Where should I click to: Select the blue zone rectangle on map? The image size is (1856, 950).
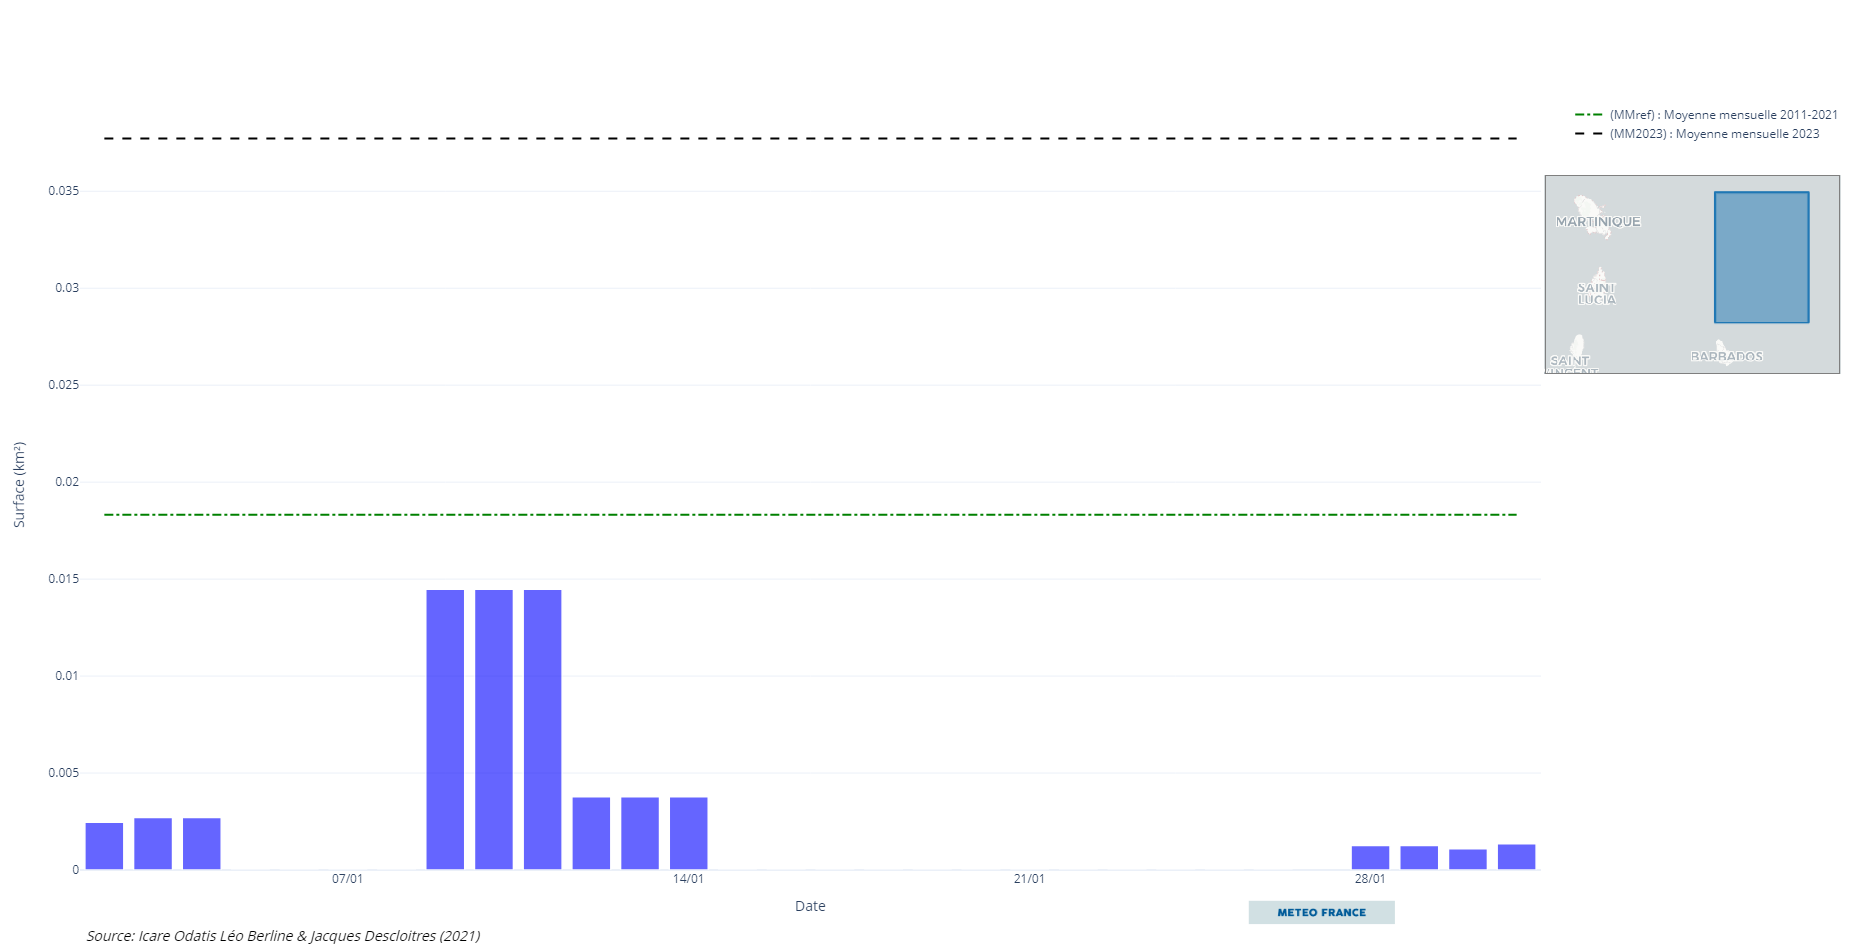[x=1761, y=257]
